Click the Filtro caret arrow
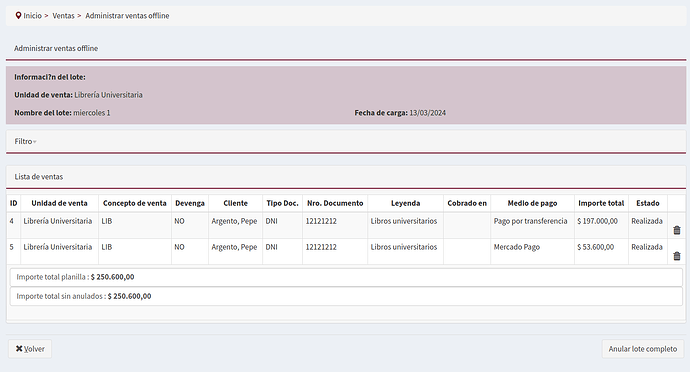This screenshot has height=372, width=690. click(x=35, y=142)
